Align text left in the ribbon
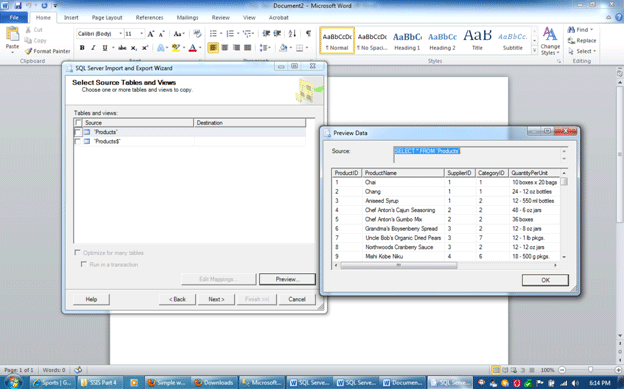The height and width of the screenshot is (389, 624). point(213,48)
